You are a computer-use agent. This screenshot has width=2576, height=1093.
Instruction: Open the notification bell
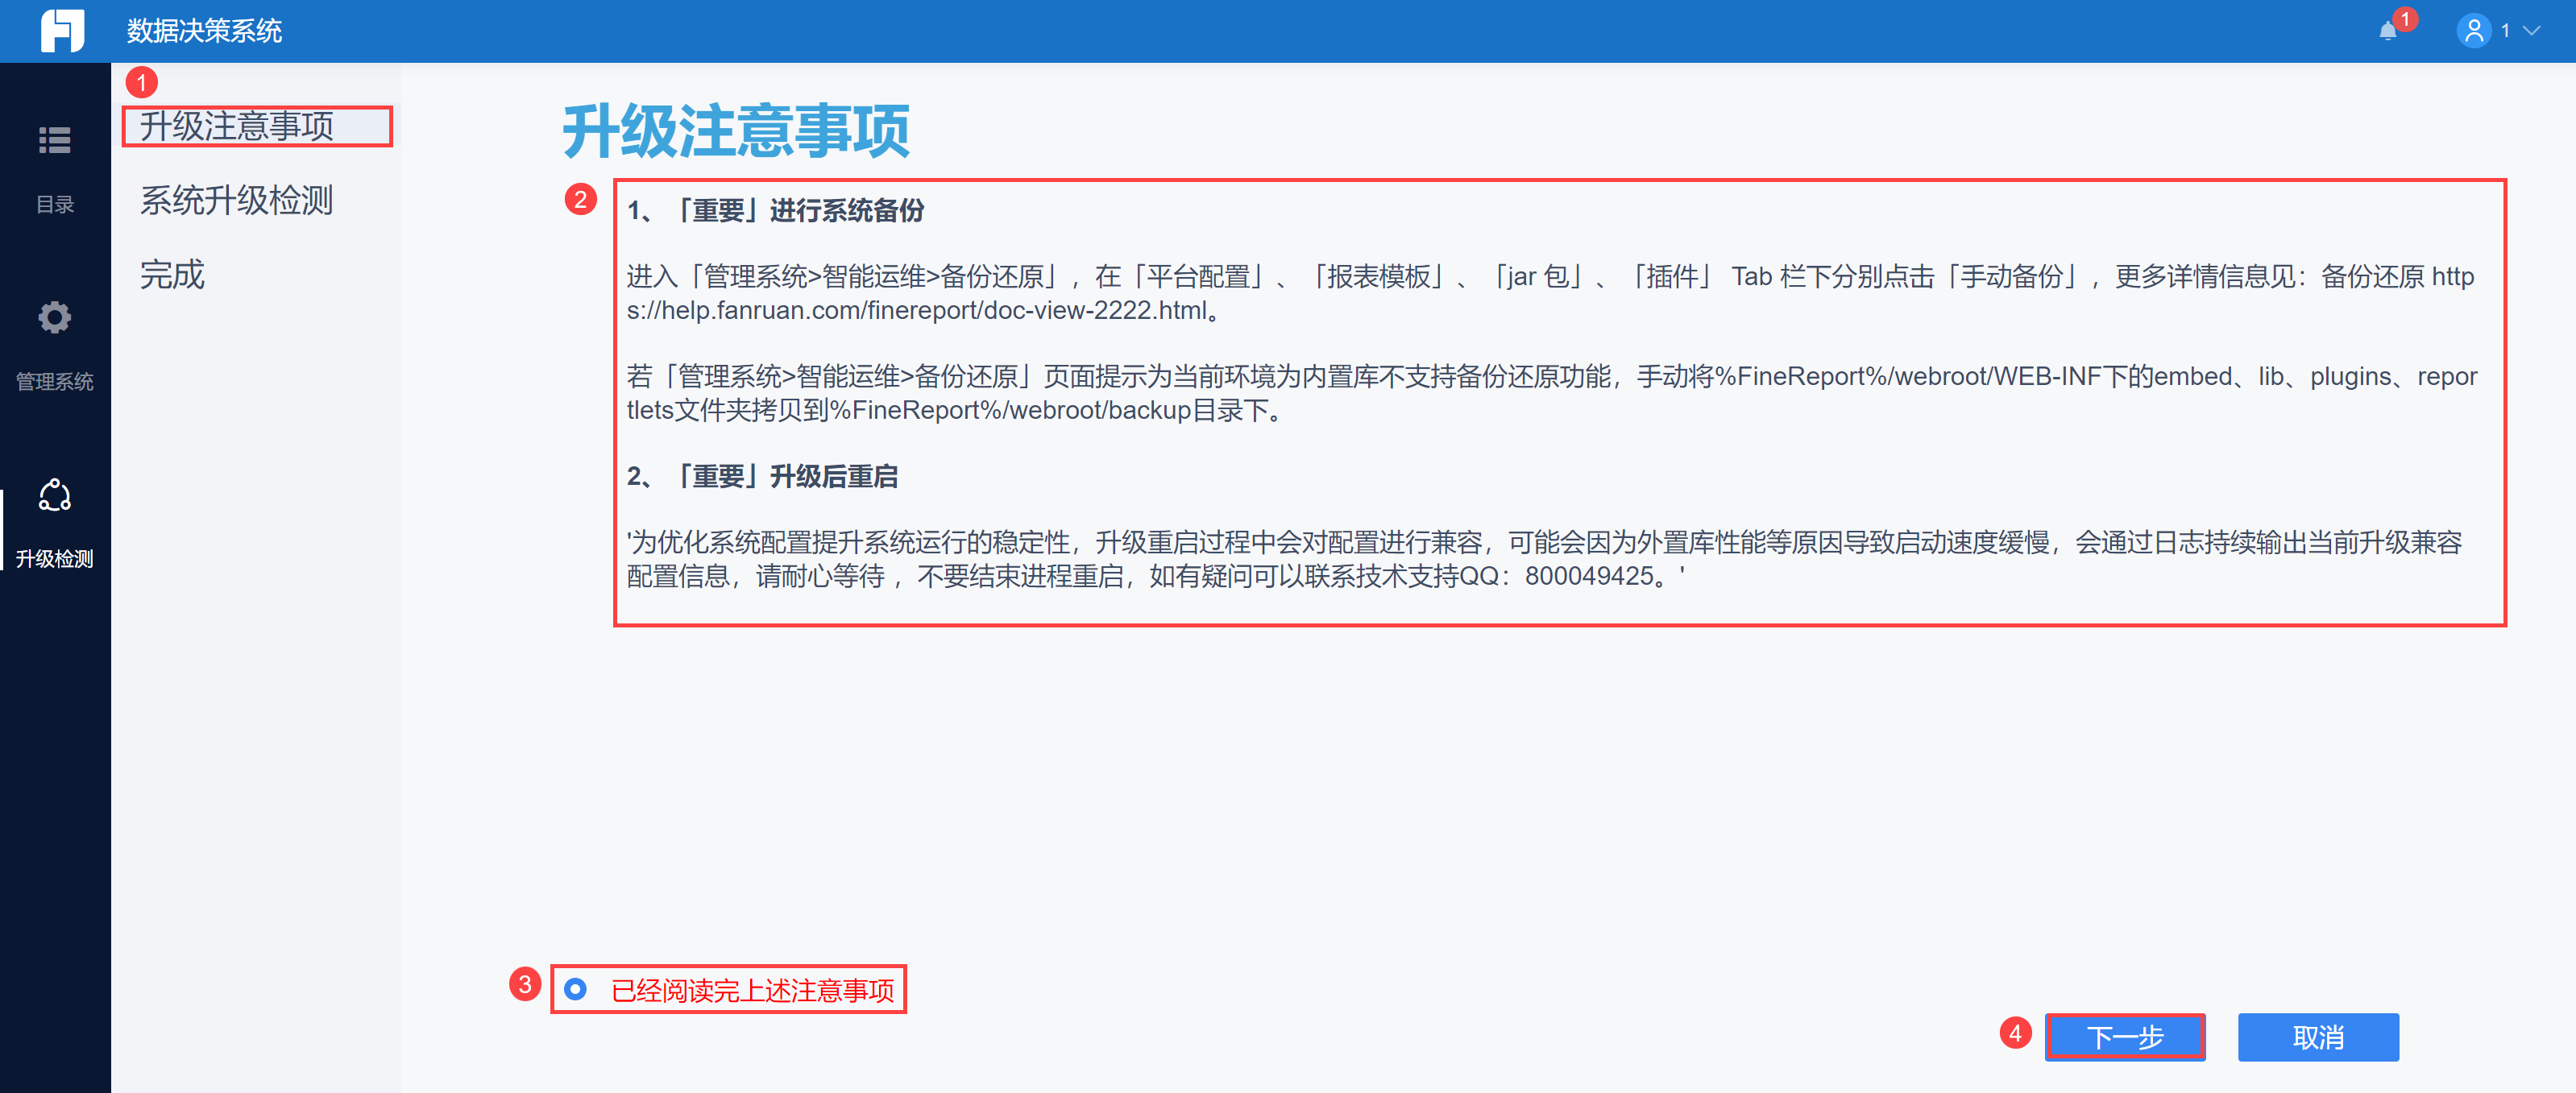point(2387,31)
